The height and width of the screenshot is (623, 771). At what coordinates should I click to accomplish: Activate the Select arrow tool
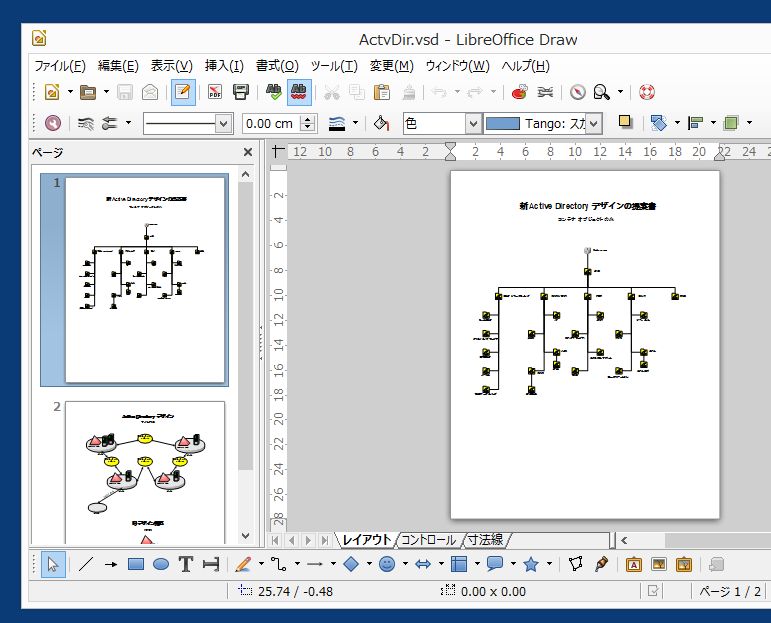tap(53, 564)
